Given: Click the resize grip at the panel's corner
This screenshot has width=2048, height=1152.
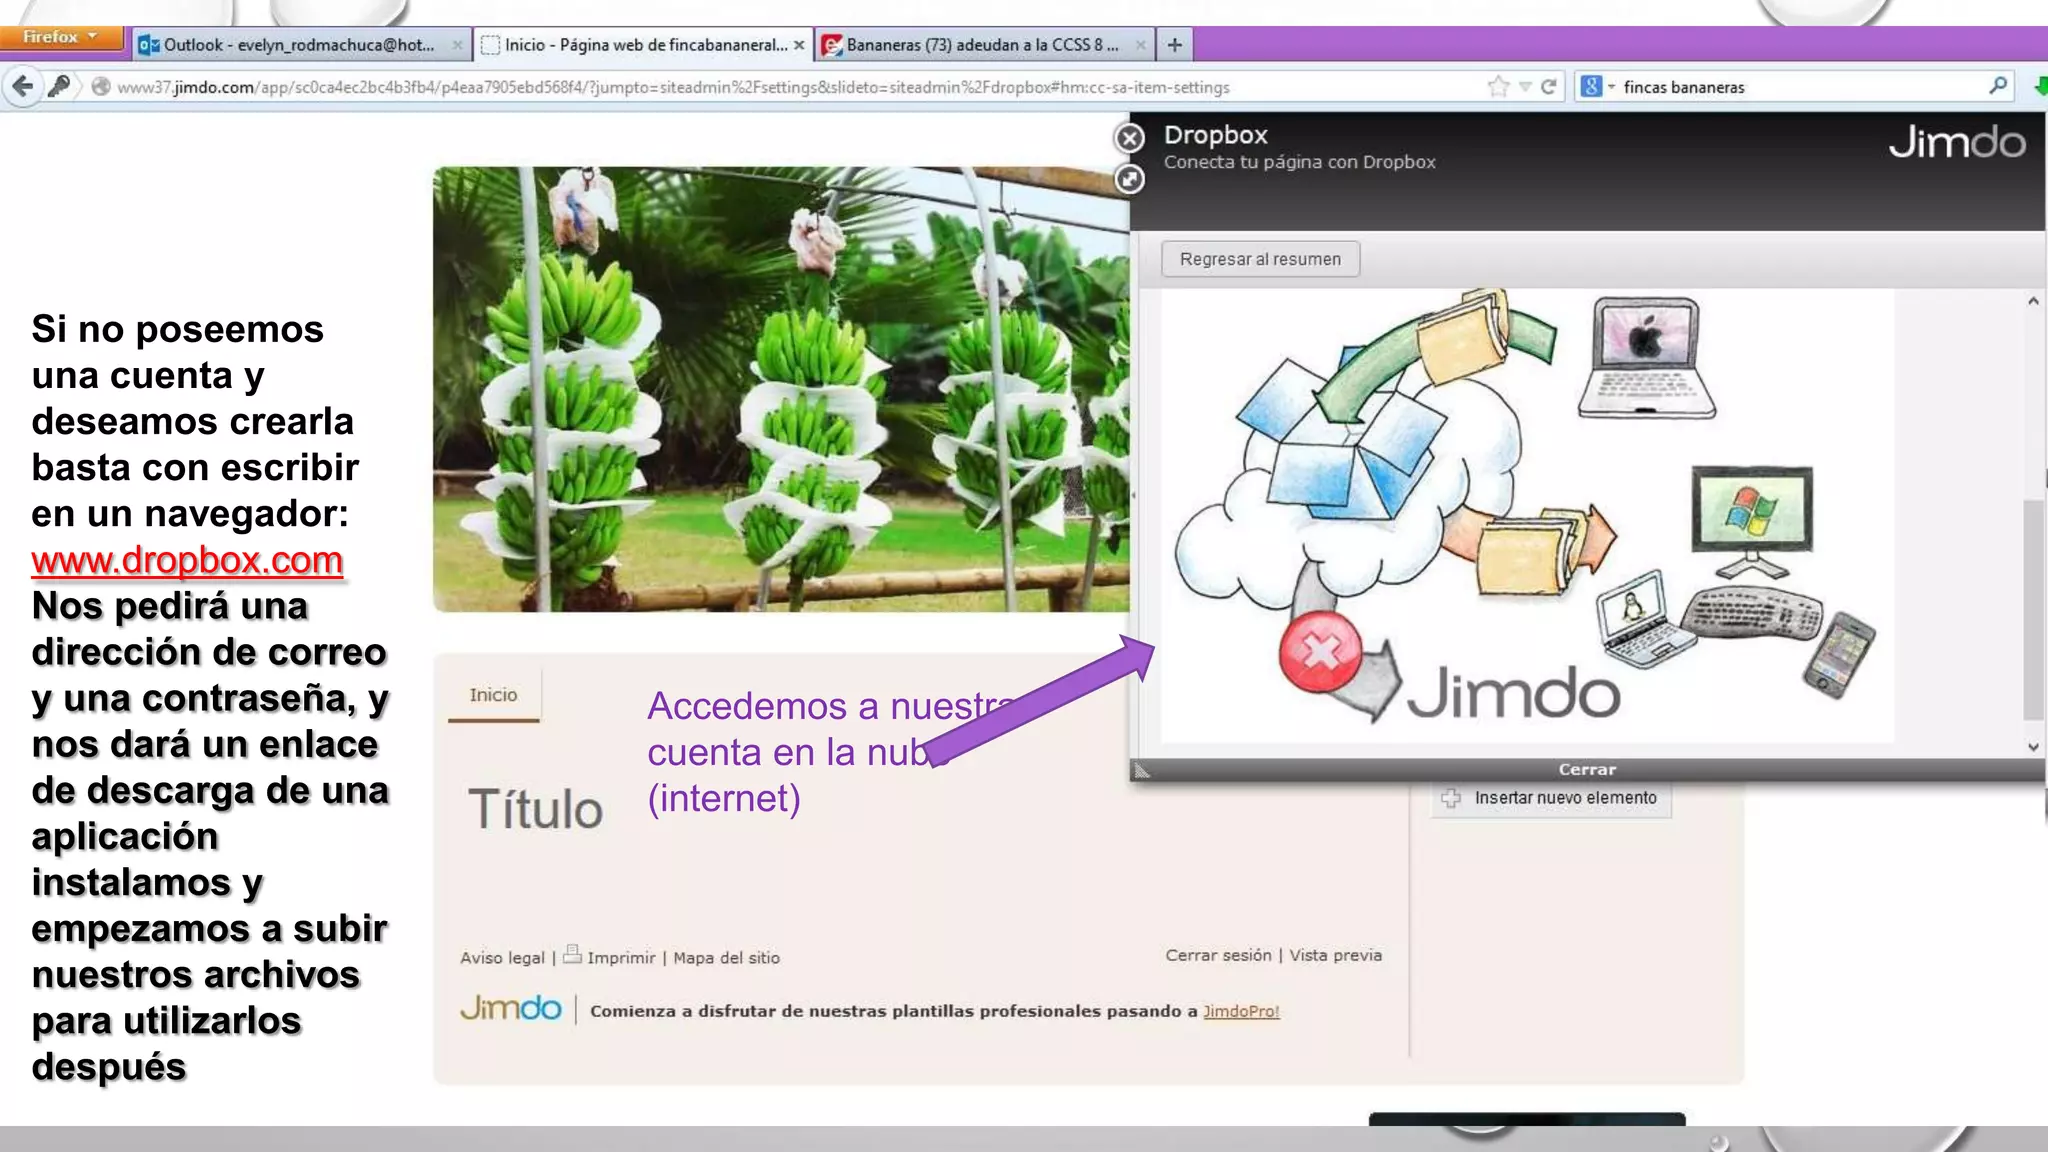Looking at the screenshot, I should (1141, 770).
